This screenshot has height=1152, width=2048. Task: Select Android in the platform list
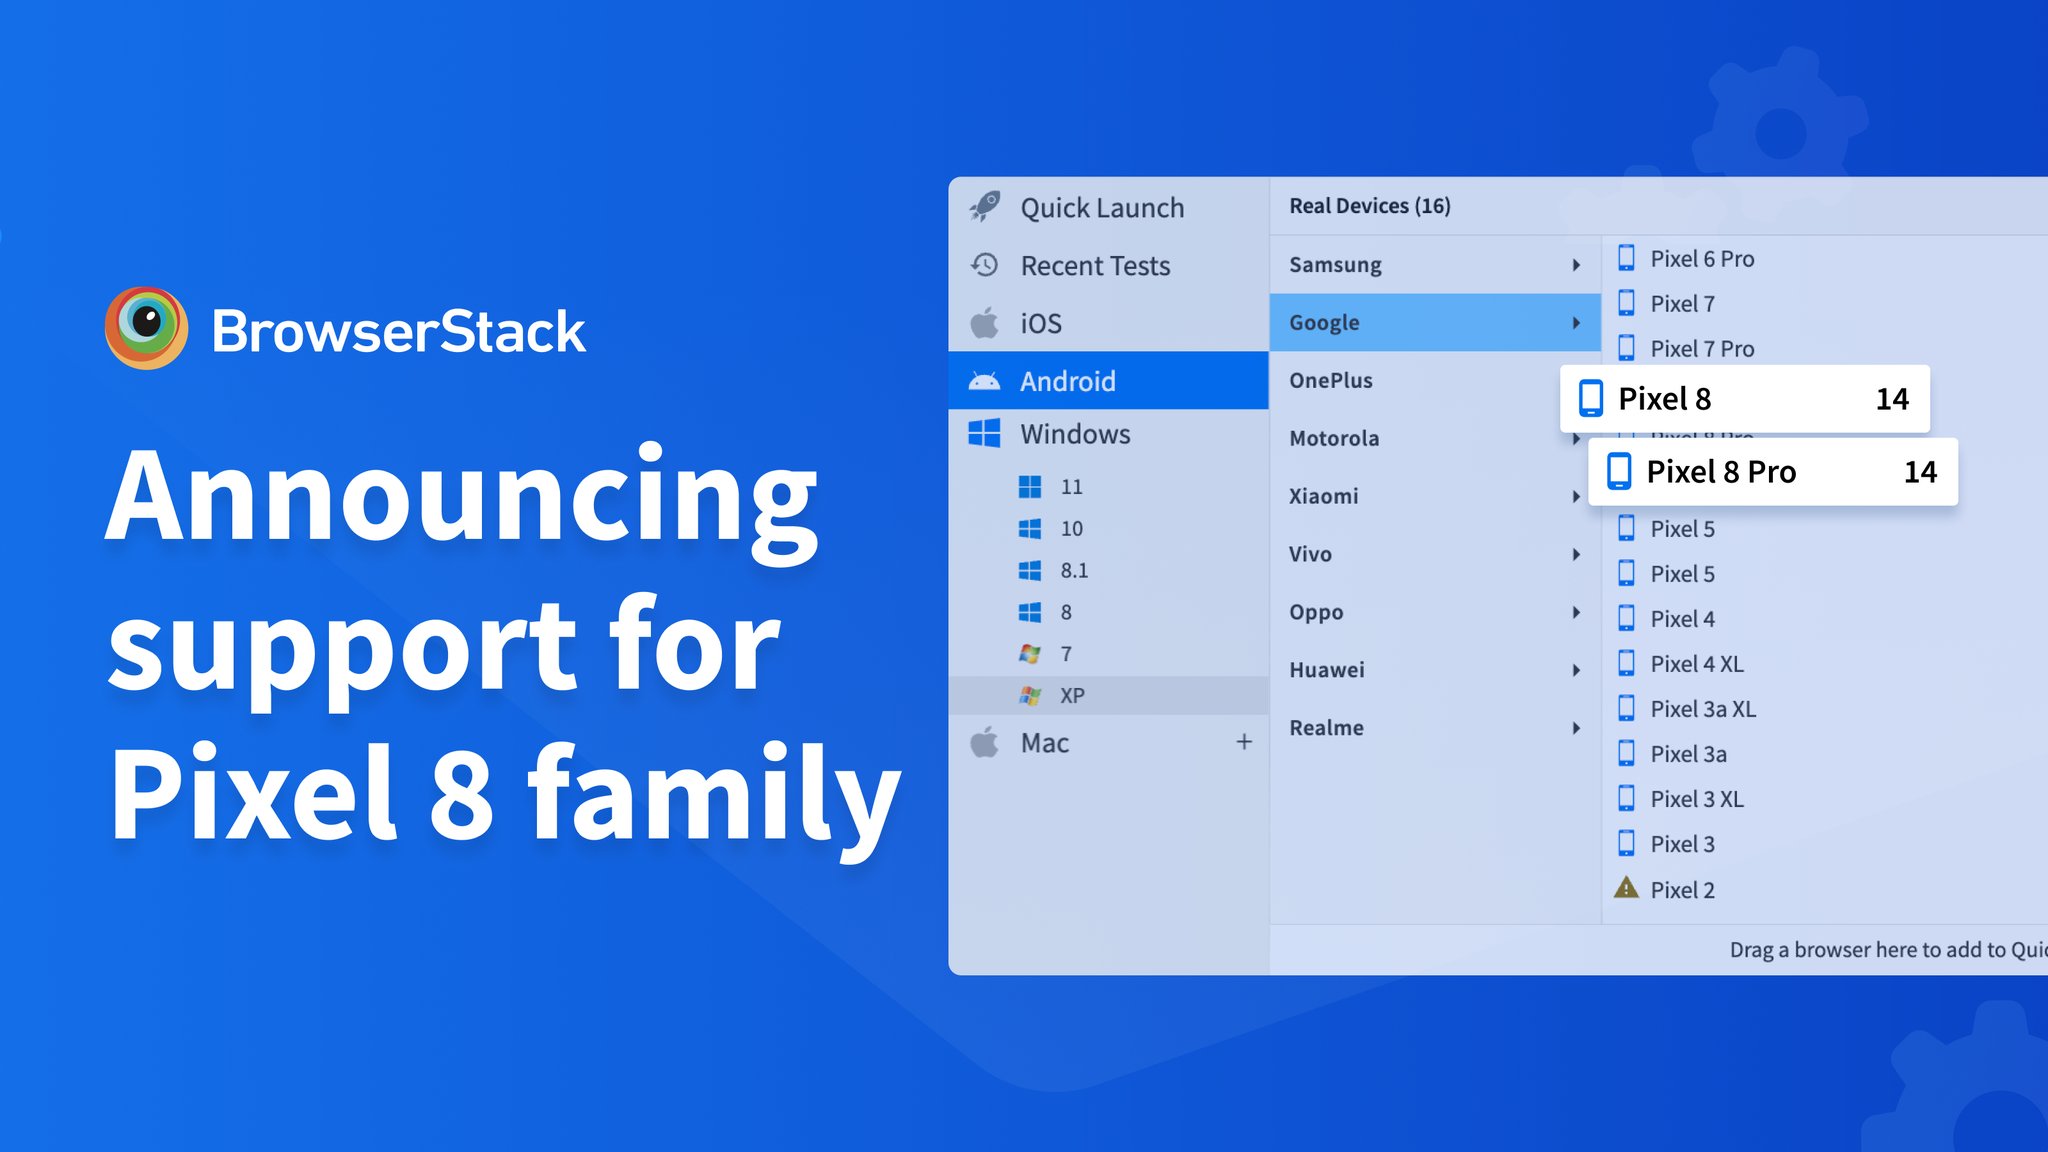pos(1108,380)
